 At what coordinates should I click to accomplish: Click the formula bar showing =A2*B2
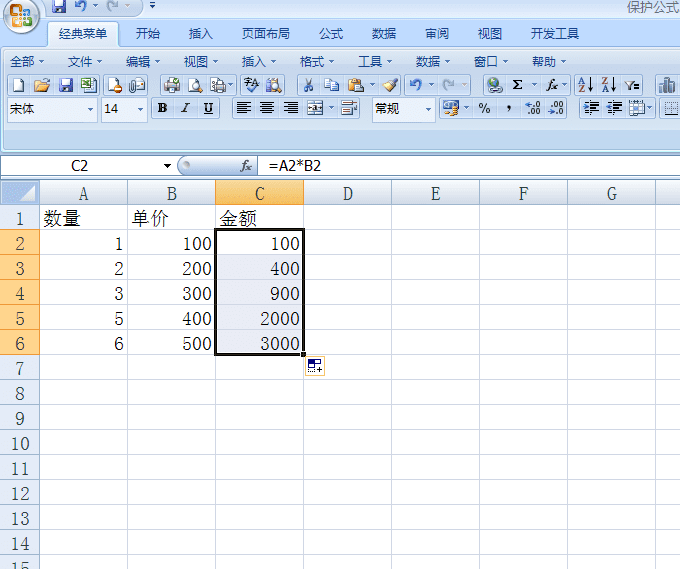(468, 166)
